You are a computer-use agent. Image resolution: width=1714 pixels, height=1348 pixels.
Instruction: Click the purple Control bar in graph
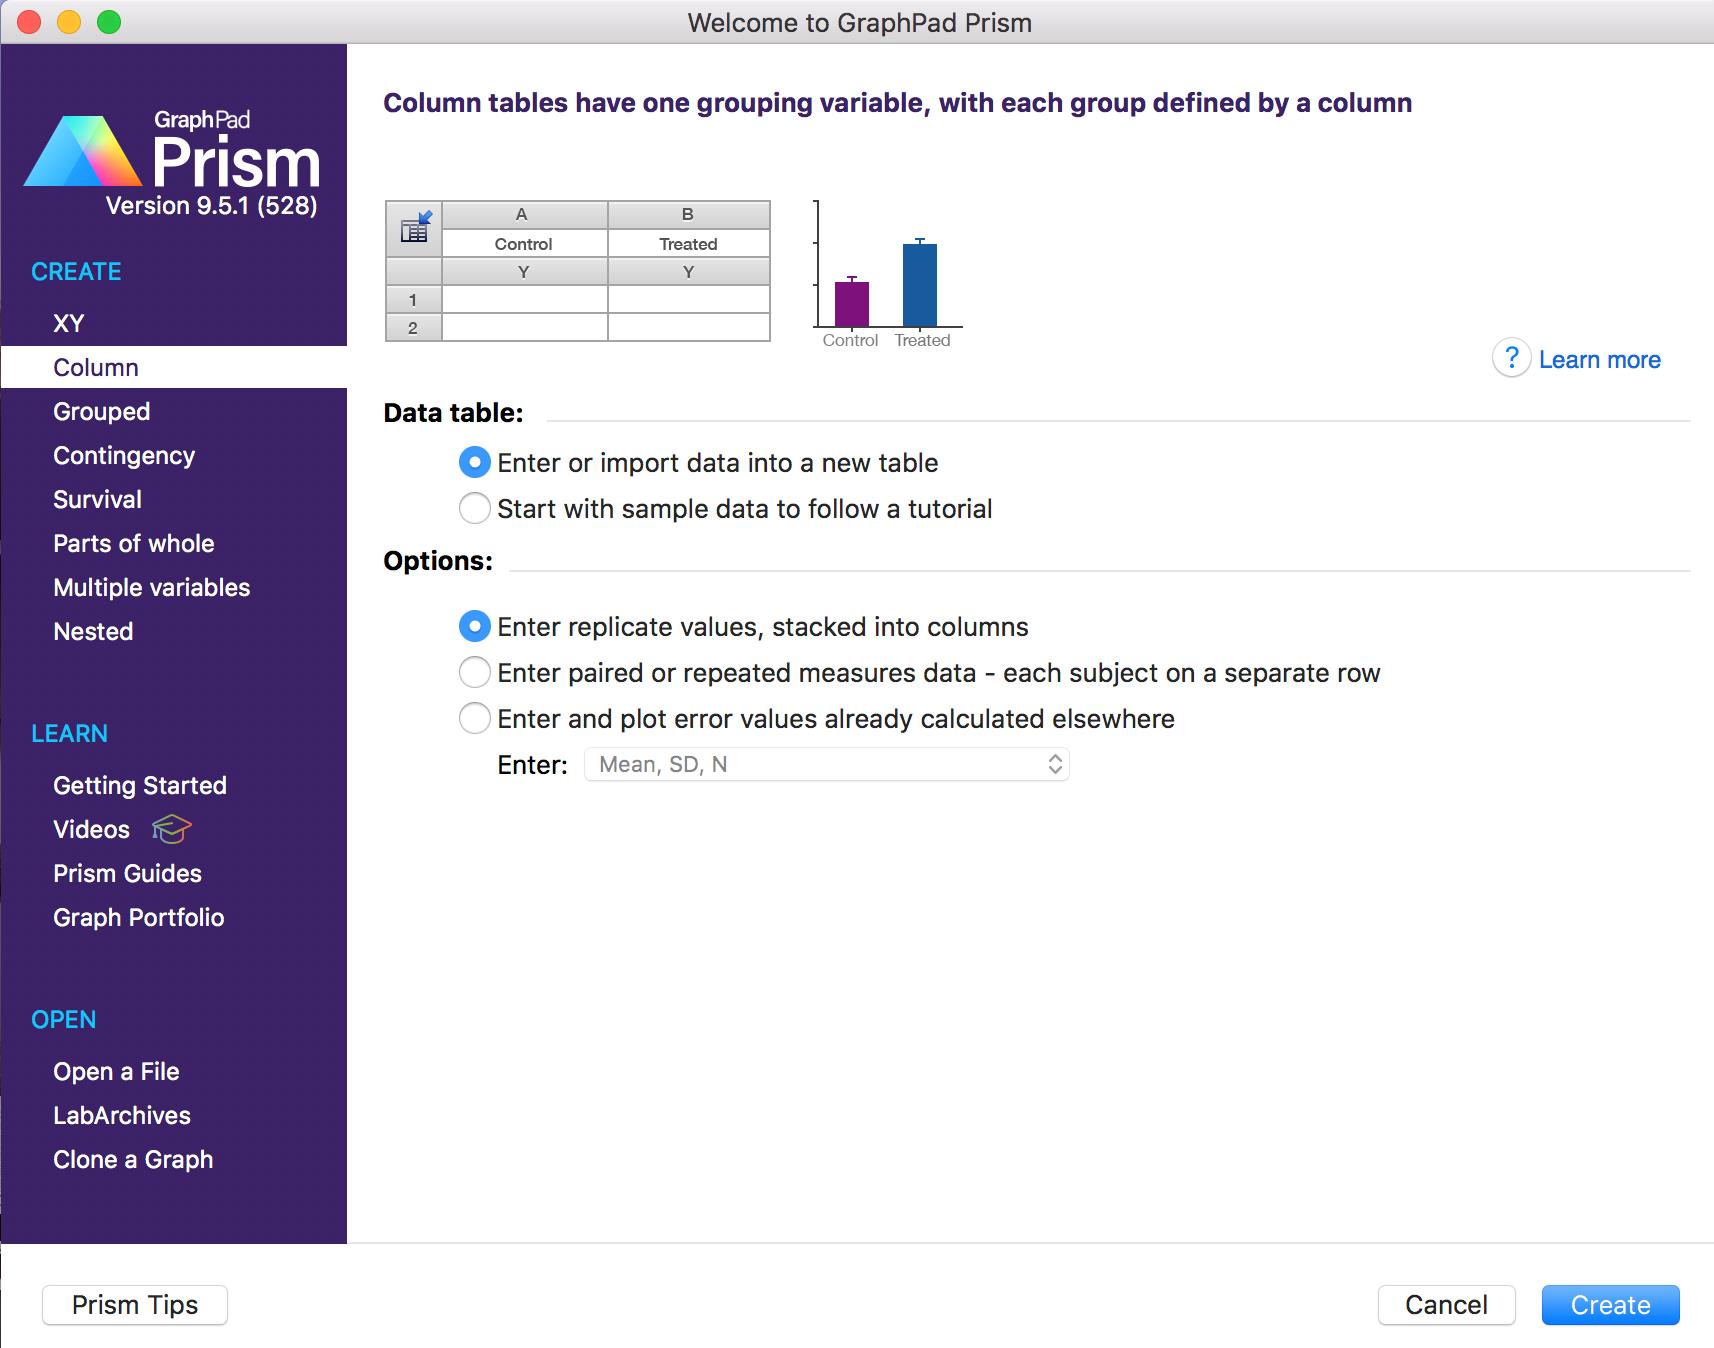[x=852, y=304]
